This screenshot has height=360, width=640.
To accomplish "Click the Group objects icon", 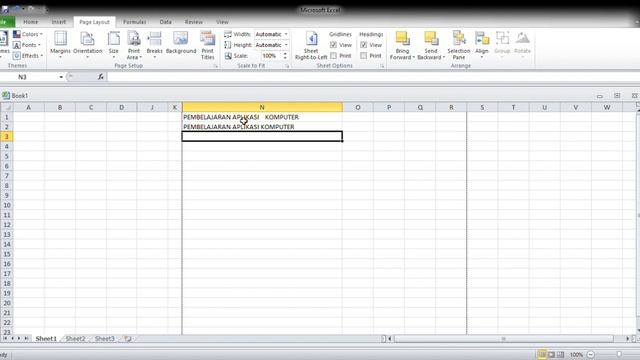I will pyautogui.click(x=502, y=39).
